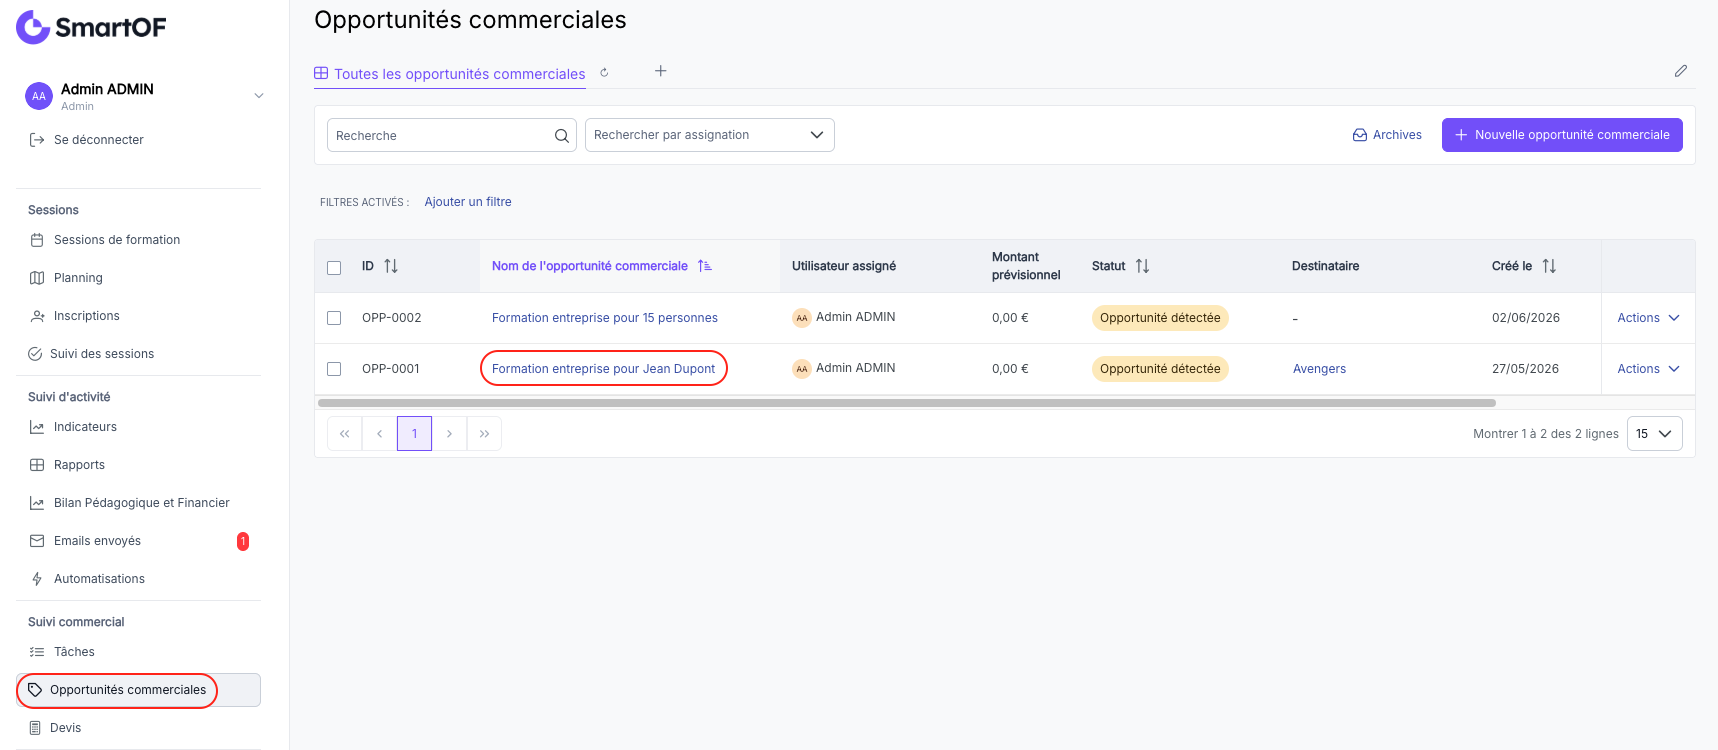Check the OPP-0002 row checkbox
The height and width of the screenshot is (750, 1718).
[x=334, y=318]
